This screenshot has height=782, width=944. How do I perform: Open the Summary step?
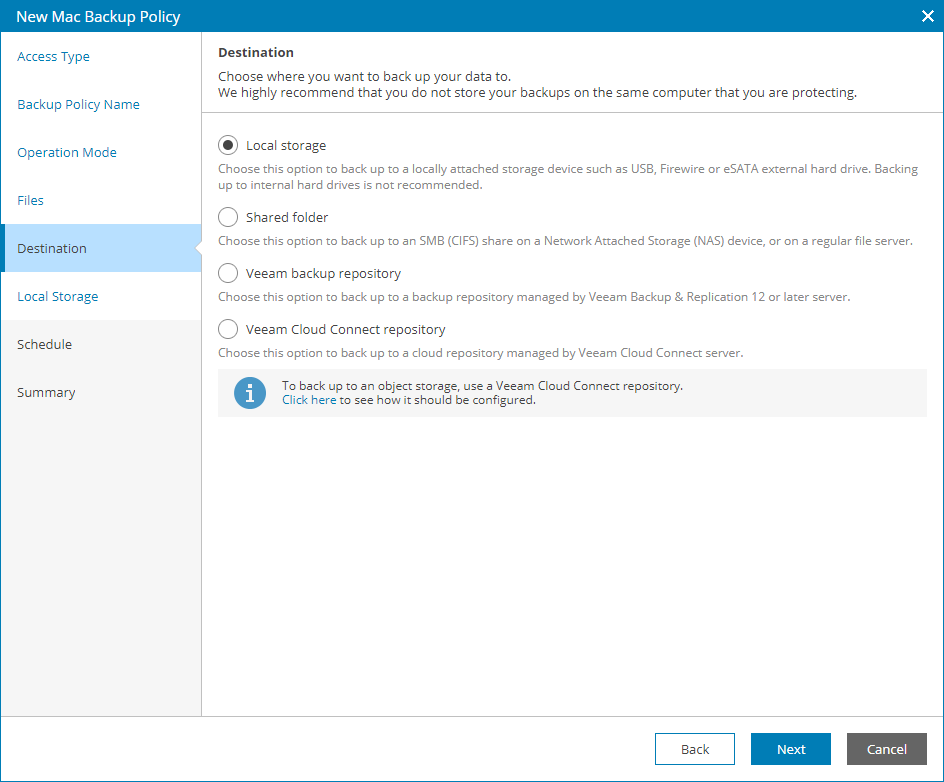coord(46,393)
